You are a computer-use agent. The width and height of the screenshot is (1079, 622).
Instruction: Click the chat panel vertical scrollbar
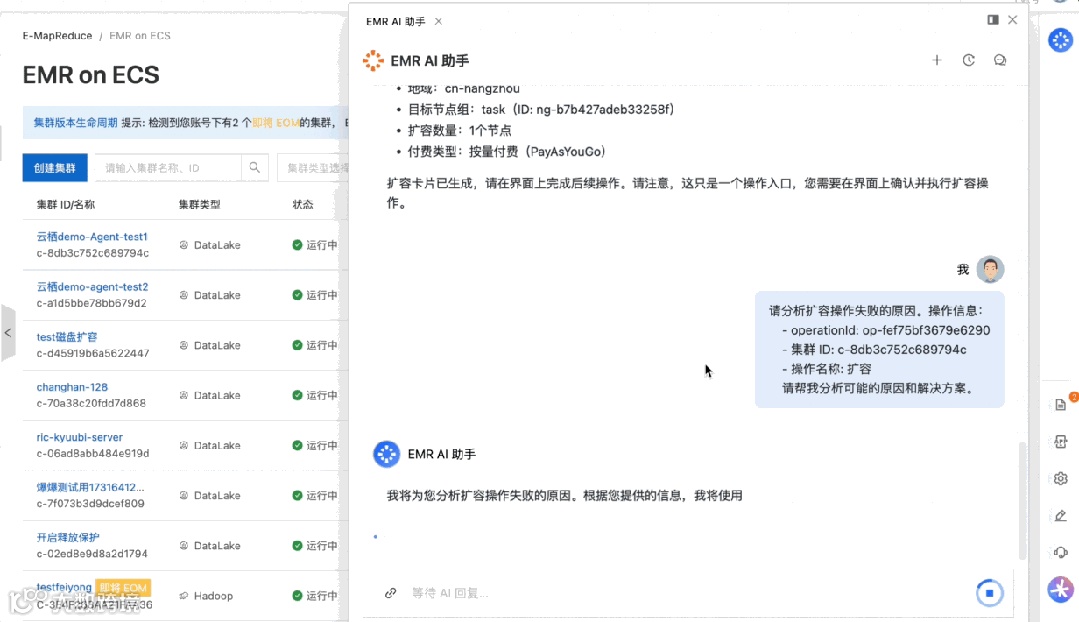[x=1023, y=500]
